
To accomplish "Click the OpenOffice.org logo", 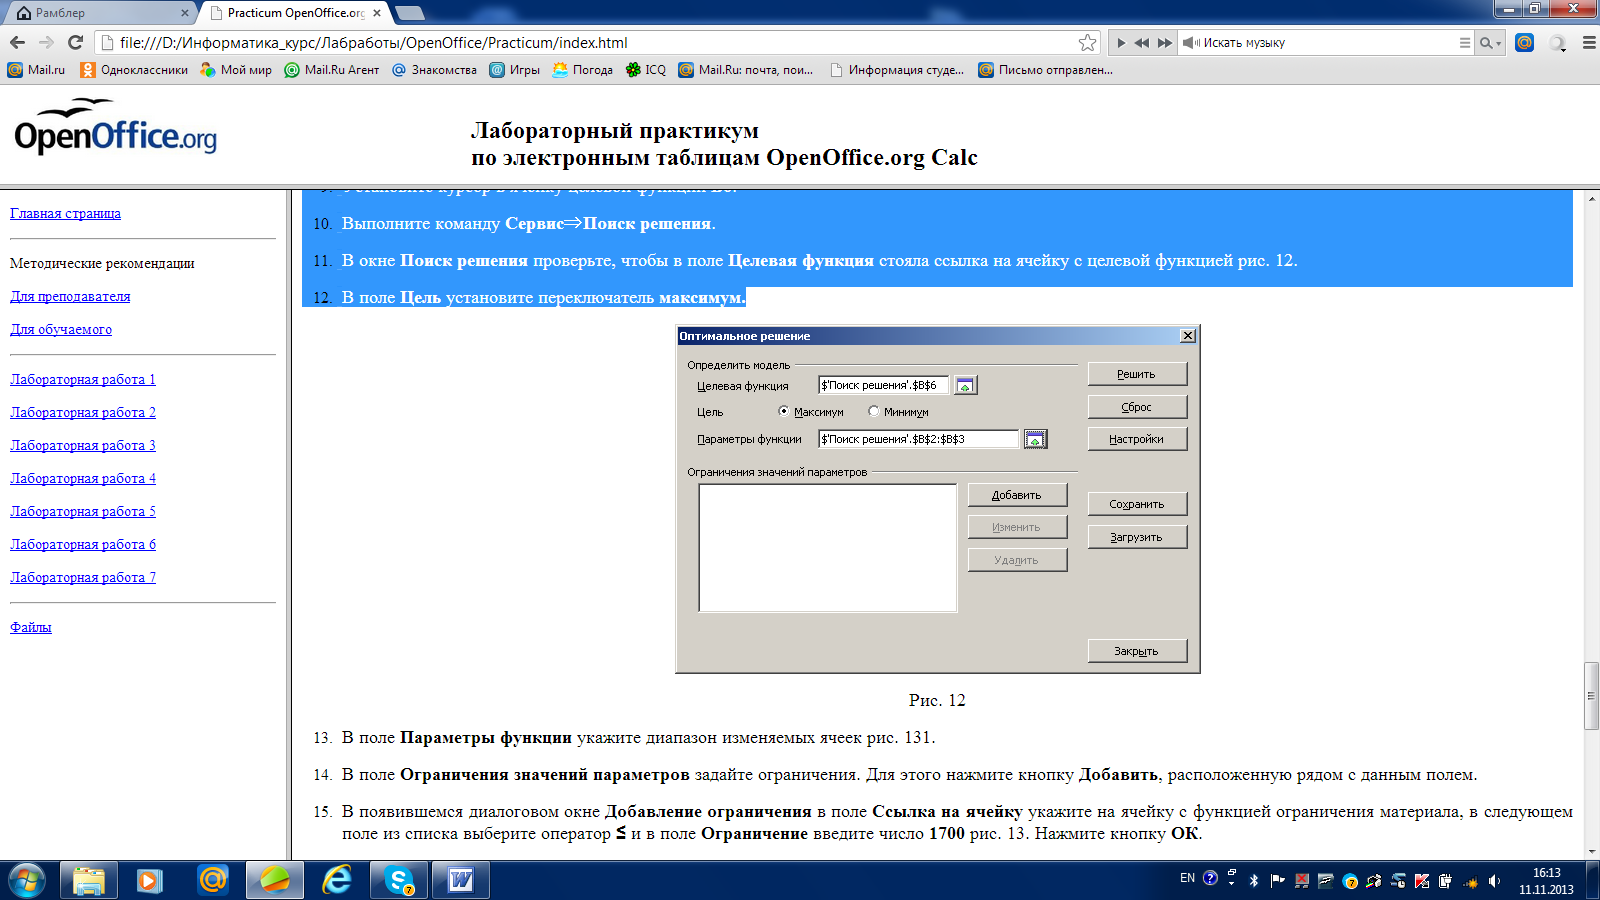I will click(x=115, y=127).
